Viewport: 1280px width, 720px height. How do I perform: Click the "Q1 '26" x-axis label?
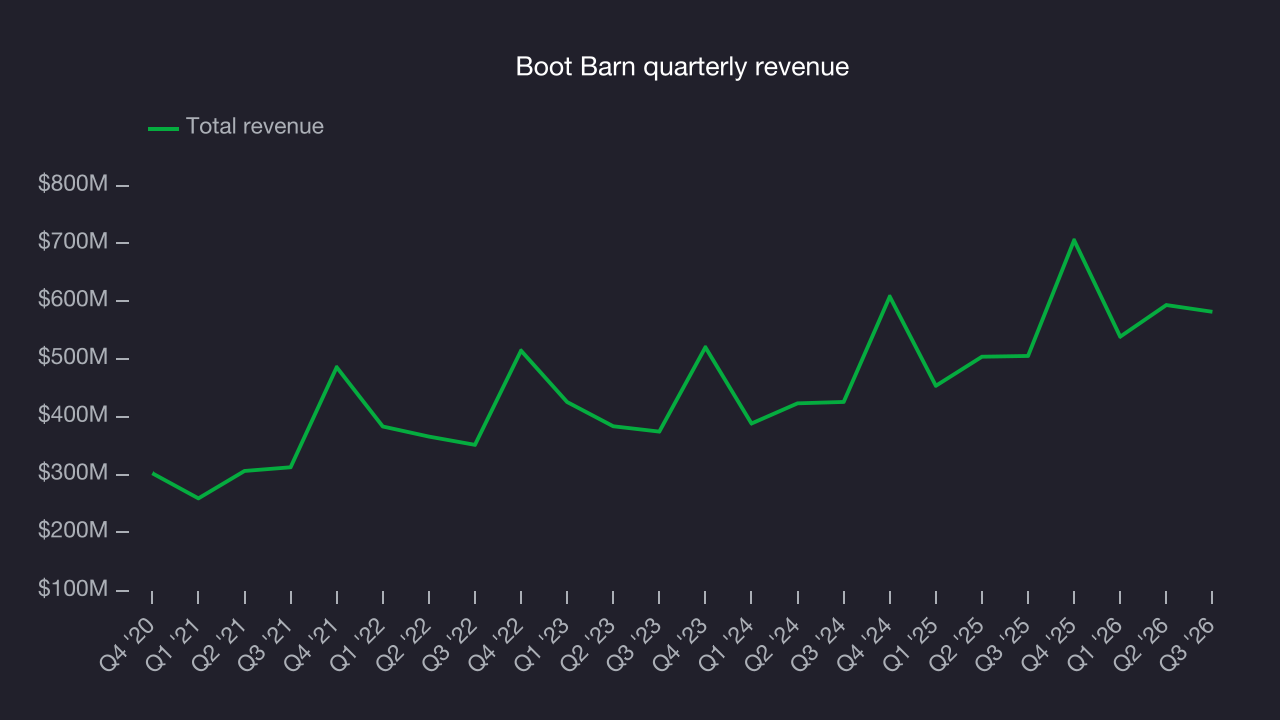1096,643
